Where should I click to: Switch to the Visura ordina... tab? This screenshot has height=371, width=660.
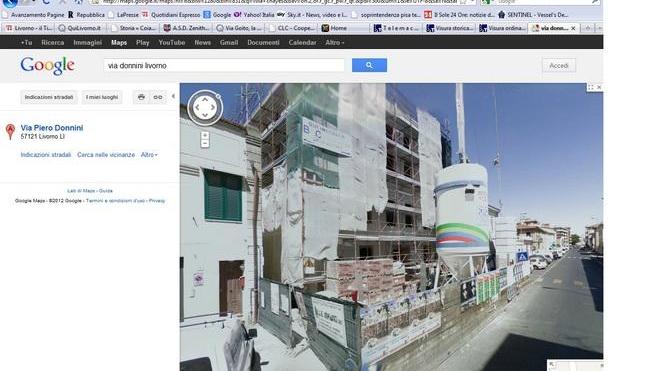click(x=502, y=28)
